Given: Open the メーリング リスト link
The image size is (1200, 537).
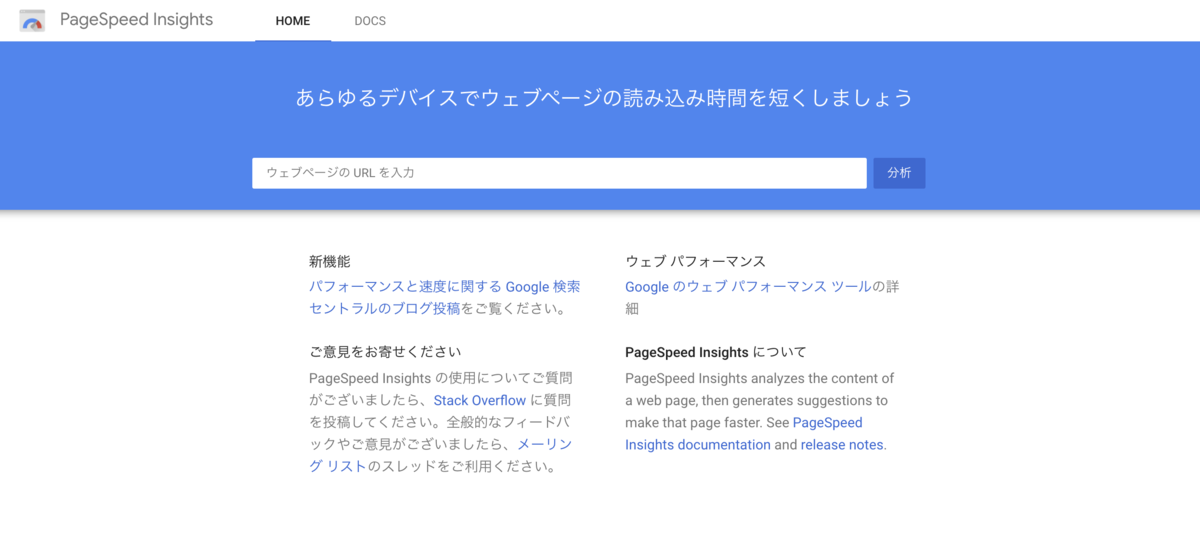Looking at the screenshot, I should tap(441, 455).
